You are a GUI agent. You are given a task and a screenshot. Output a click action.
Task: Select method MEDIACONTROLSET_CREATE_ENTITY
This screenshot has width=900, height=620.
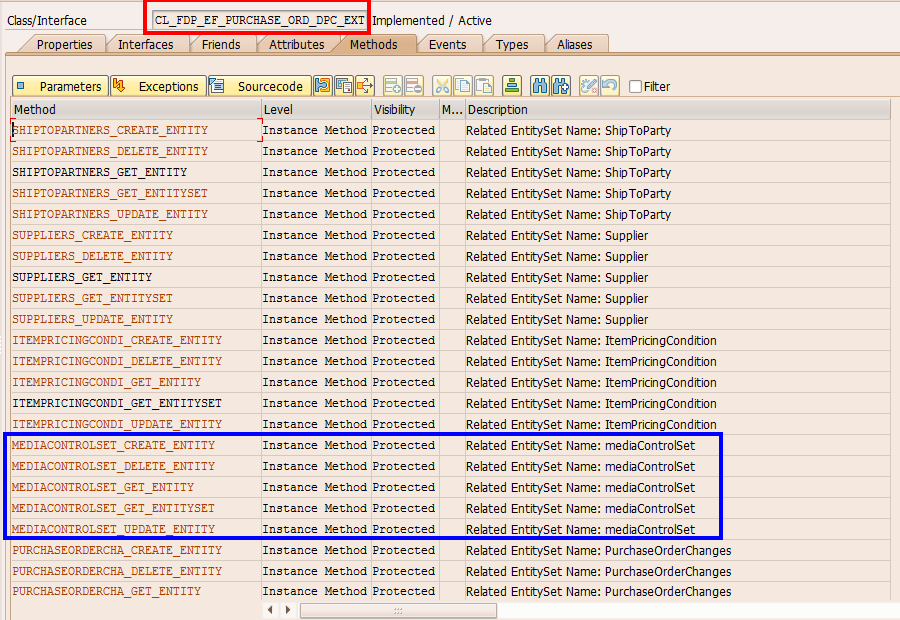pyautogui.click(x=115, y=445)
